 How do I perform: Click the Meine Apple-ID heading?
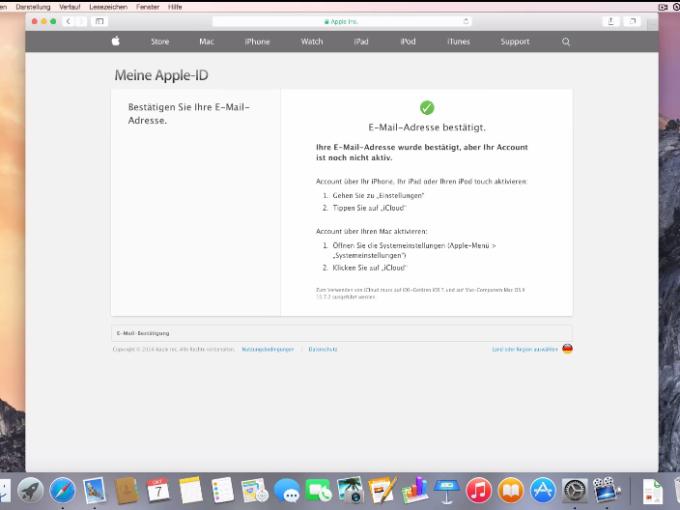click(161, 75)
